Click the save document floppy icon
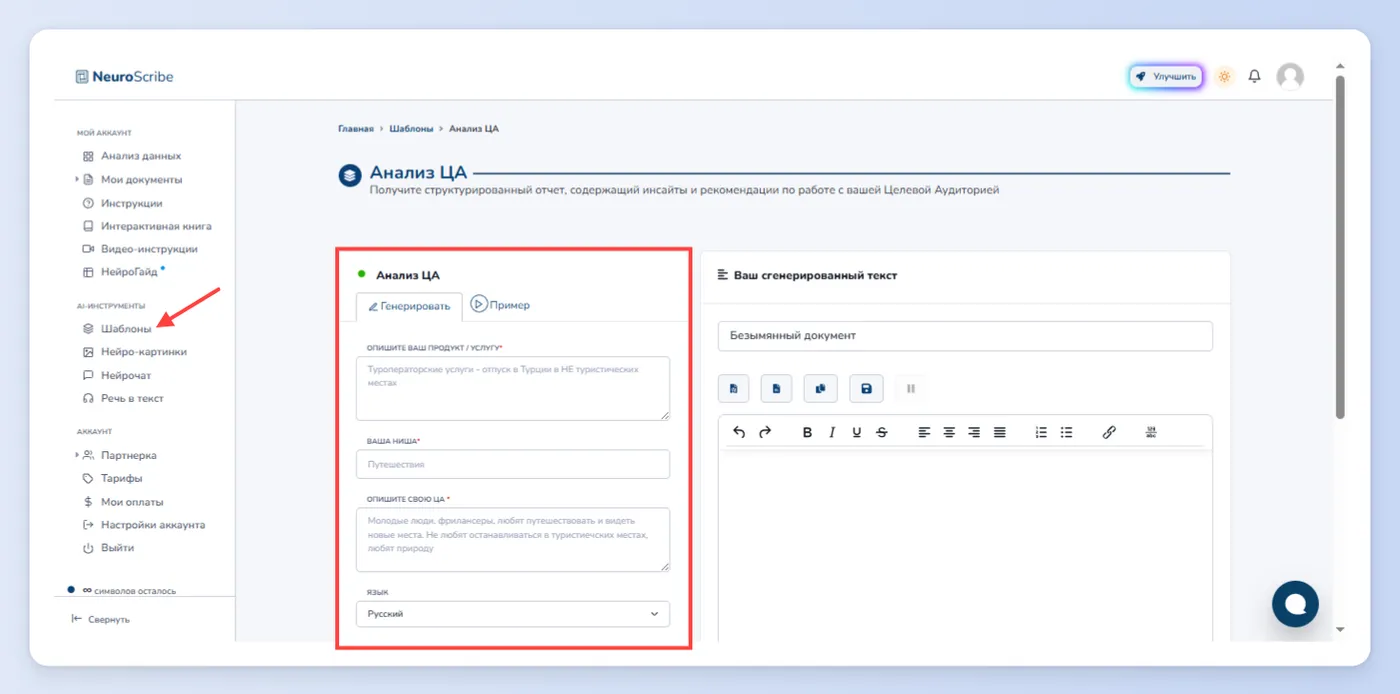 point(866,388)
